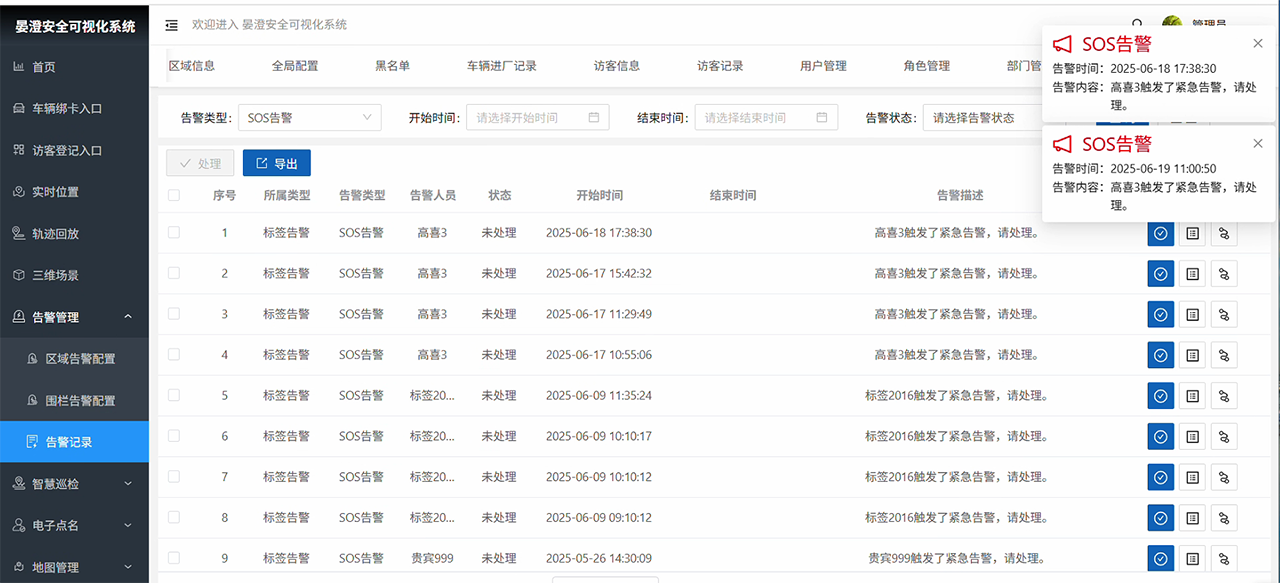Select the checkbox for row 5
1280x583 pixels.
pos(174,395)
